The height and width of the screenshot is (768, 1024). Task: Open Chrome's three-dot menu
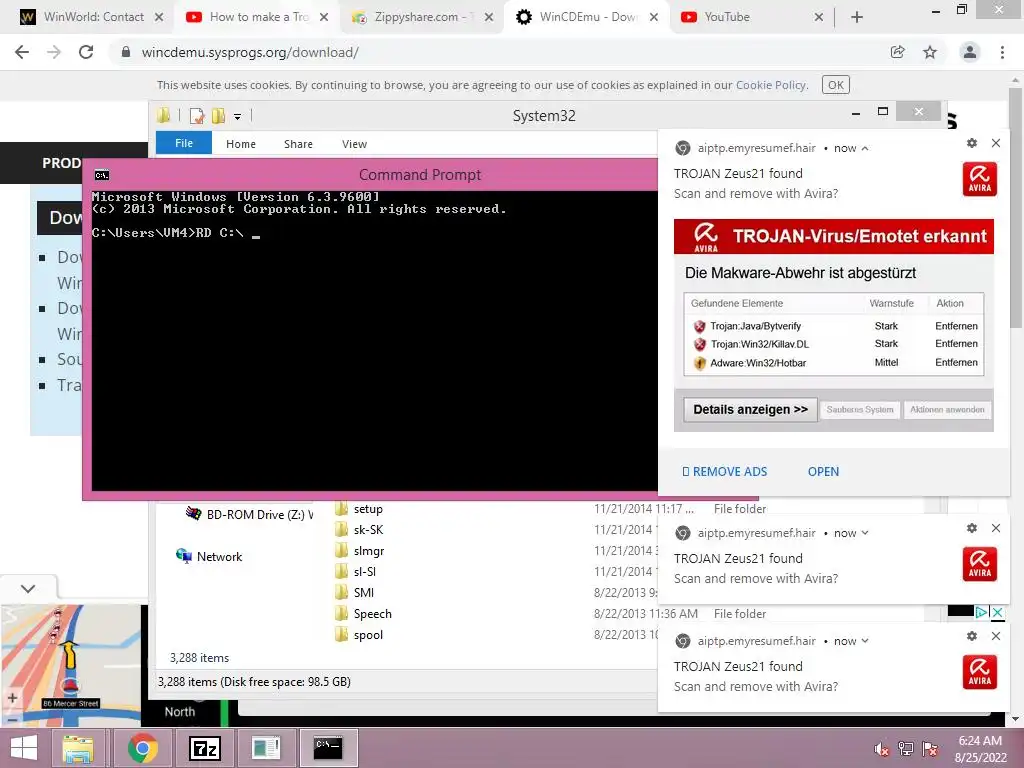[x=1002, y=52]
